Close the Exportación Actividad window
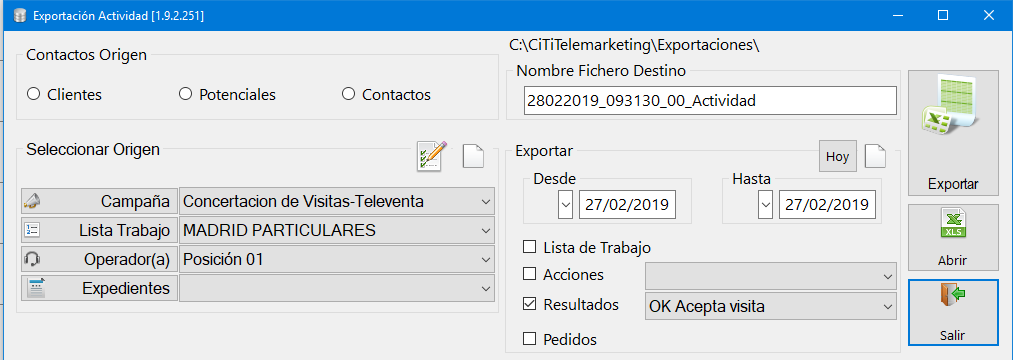The width and height of the screenshot is (1013, 360). coord(989,16)
